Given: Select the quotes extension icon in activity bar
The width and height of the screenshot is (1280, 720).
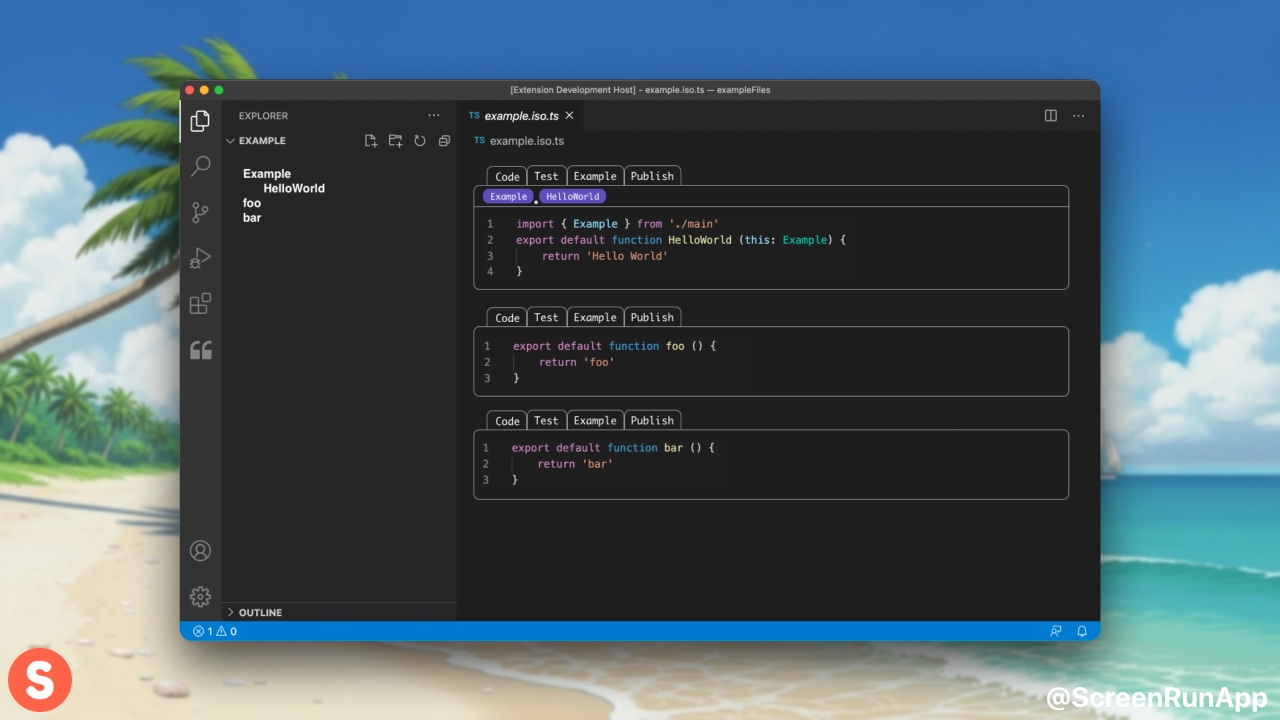Looking at the screenshot, I should pos(200,349).
